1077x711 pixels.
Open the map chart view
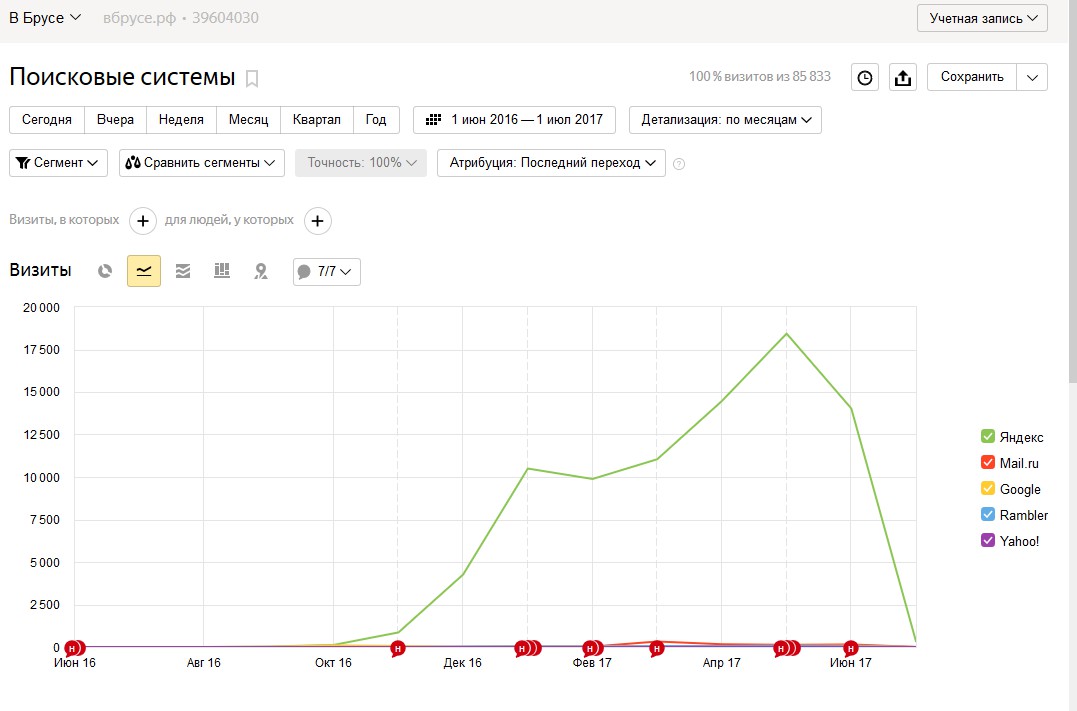pyautogui.click(x=261, y=271)
